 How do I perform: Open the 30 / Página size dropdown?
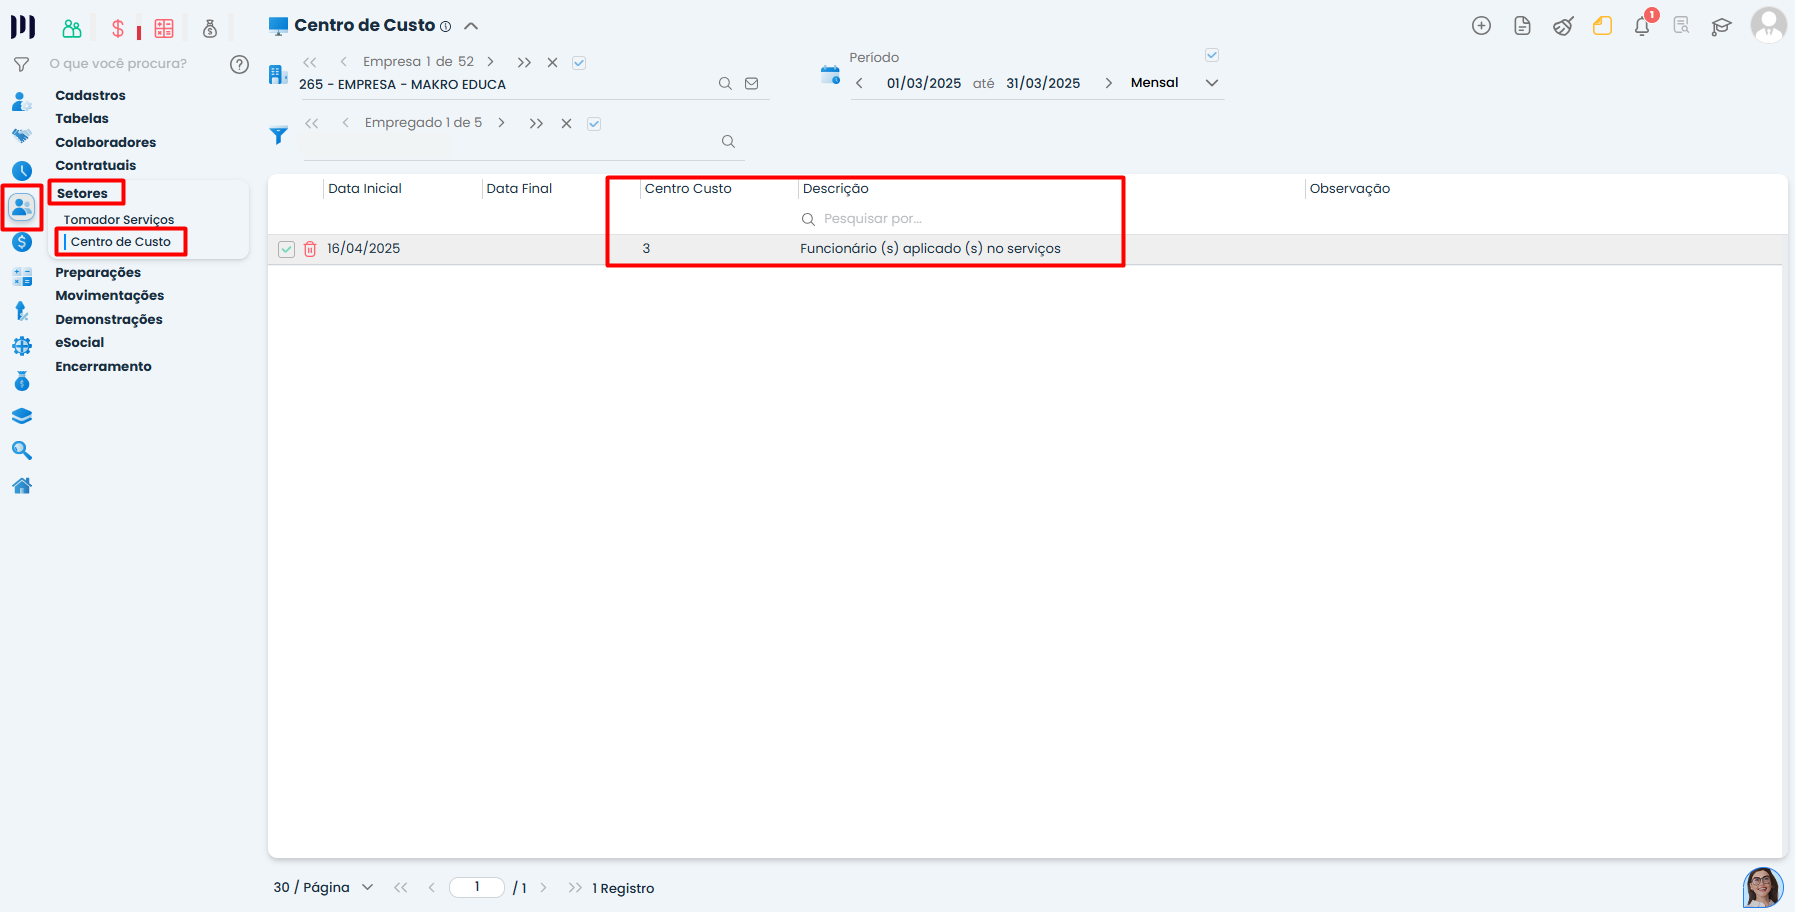tap(323, 888)
